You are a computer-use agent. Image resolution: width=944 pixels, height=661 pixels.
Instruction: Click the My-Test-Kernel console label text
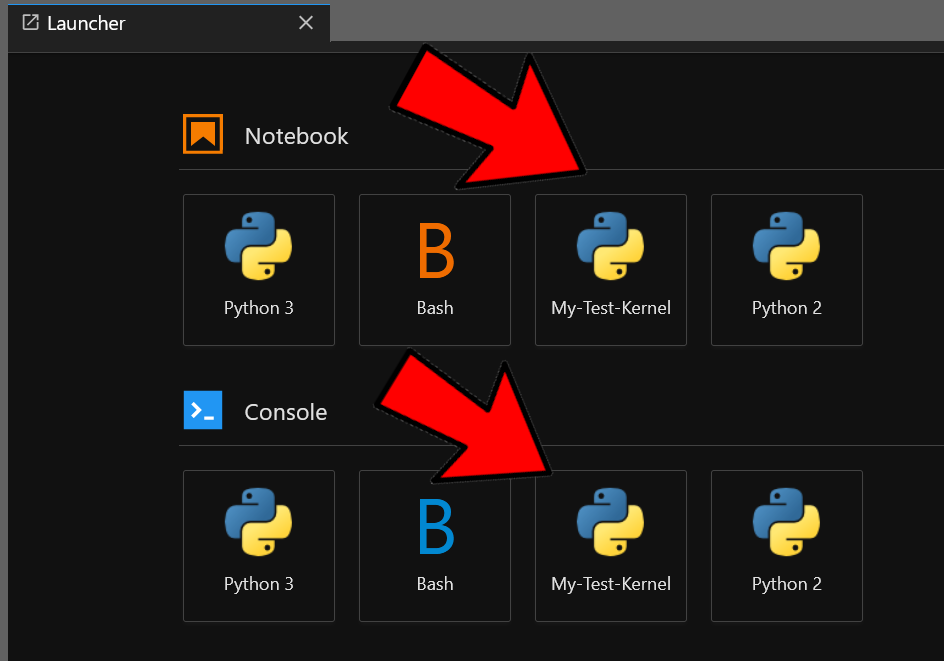tap(610, 583)
